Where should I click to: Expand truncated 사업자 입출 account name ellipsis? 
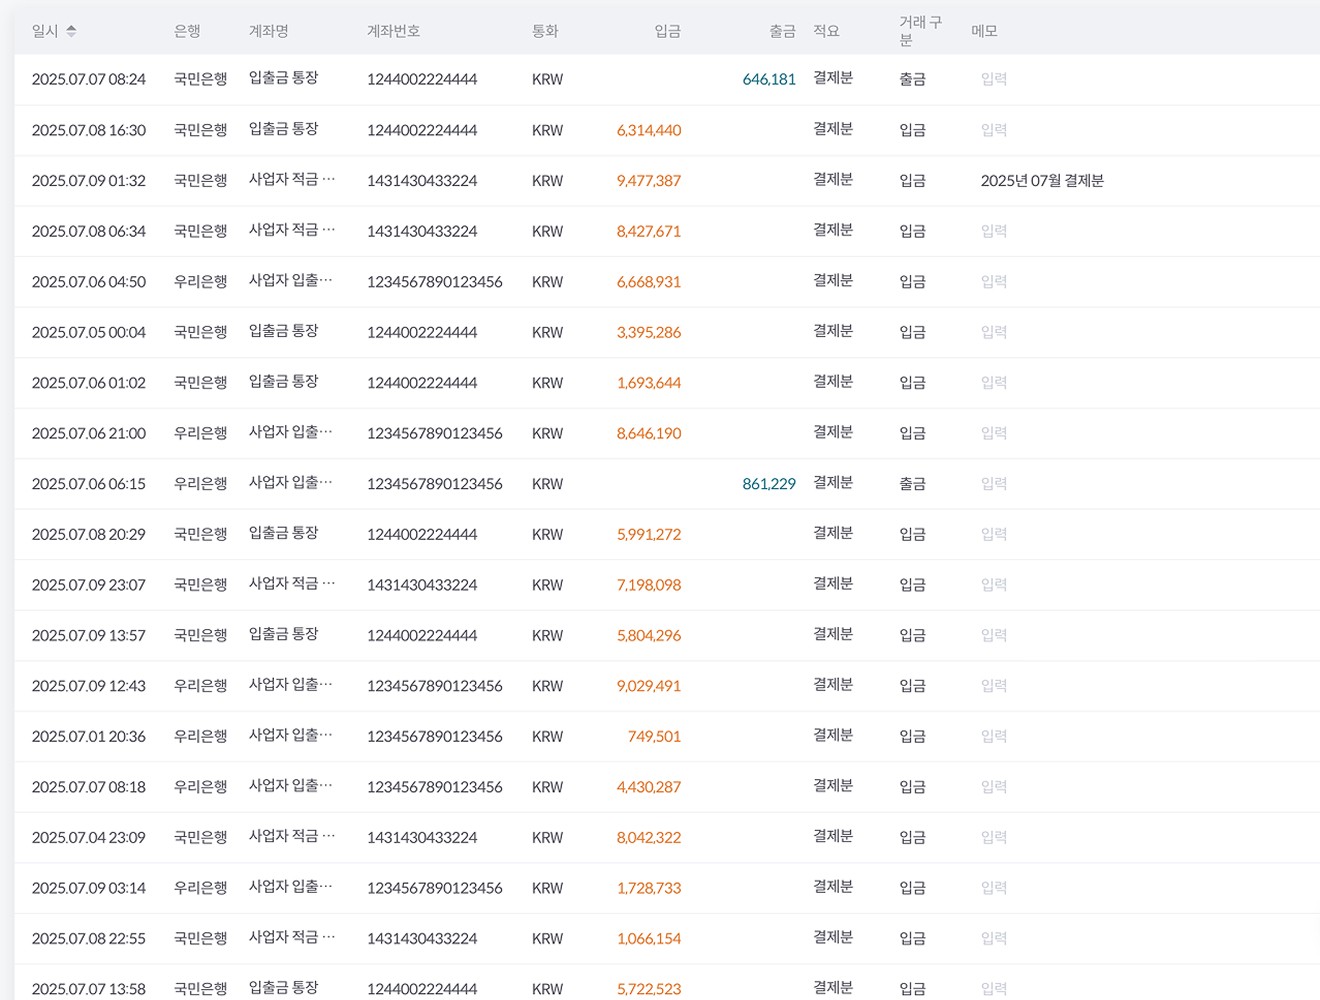pyautogui.click(x=330, y=280)
